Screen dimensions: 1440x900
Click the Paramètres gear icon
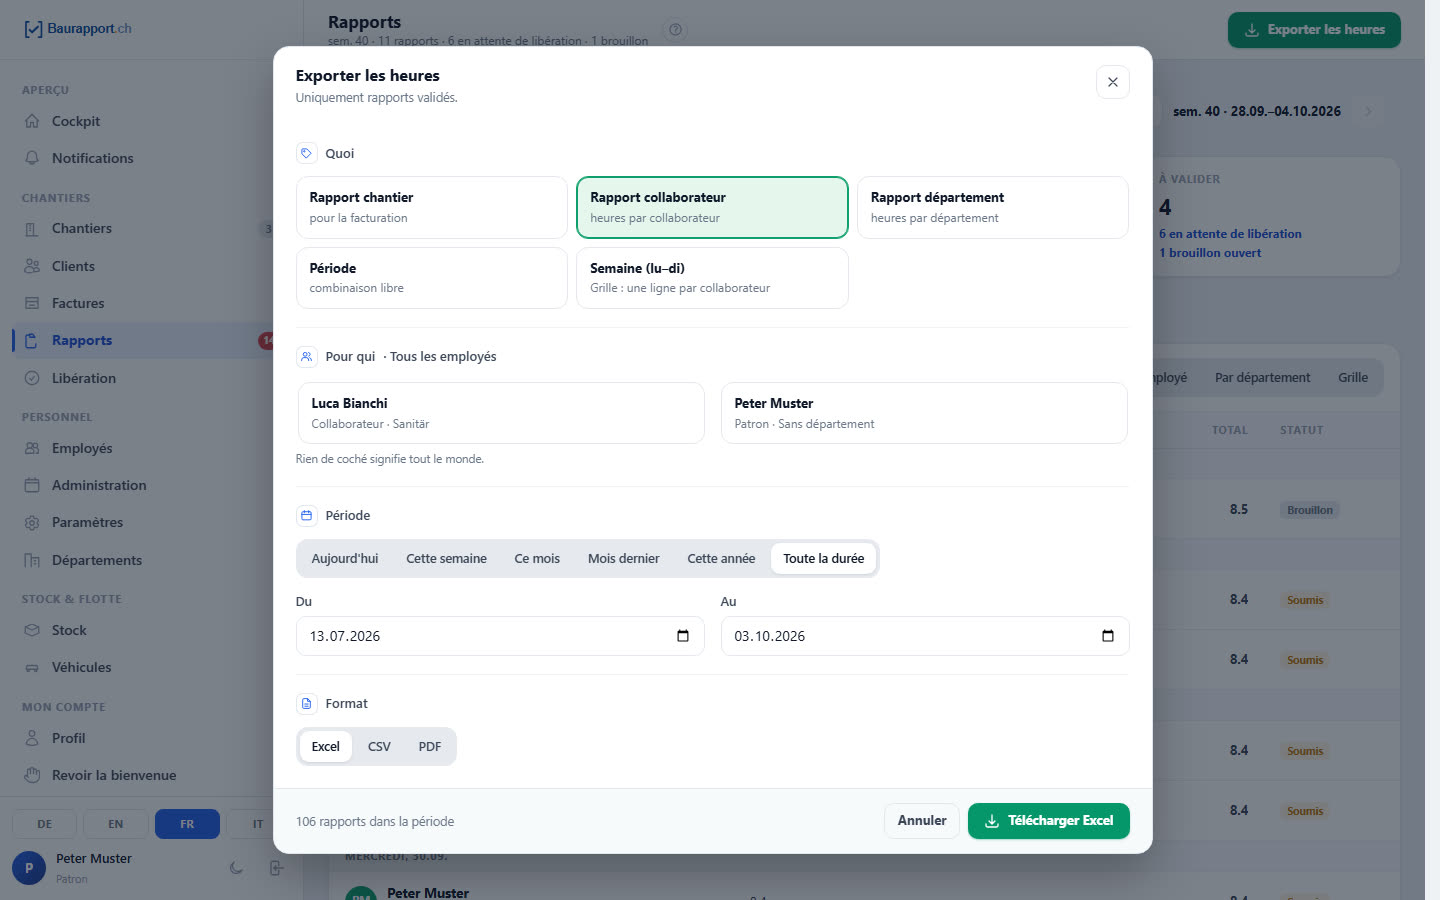click(x=32, y=522)
